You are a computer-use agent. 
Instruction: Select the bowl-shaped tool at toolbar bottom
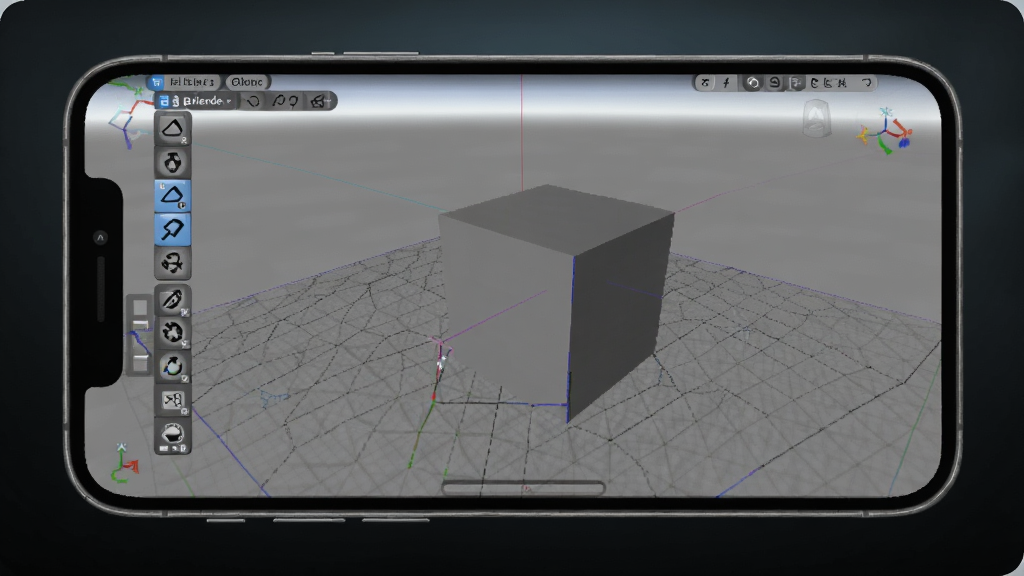[172, 436]
